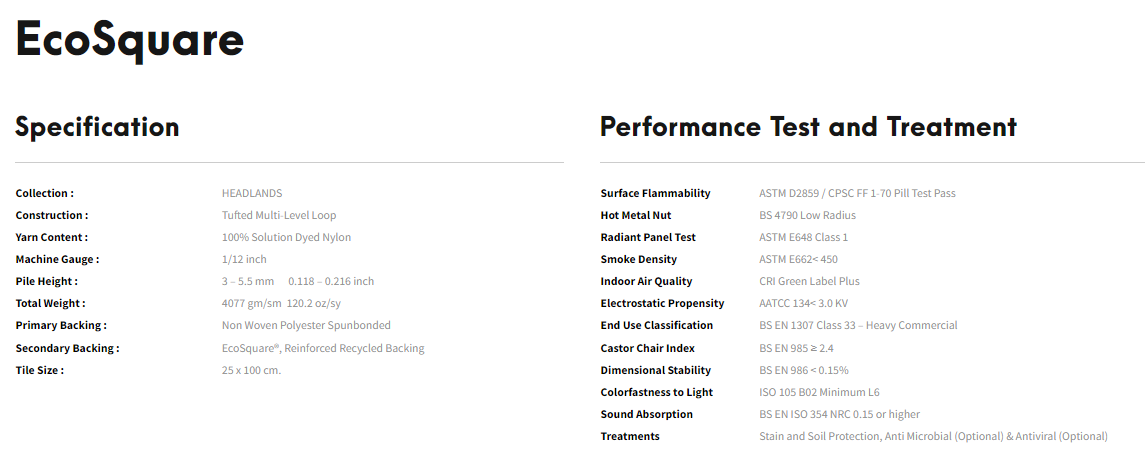Image resolution: width=1145 pixels, height=476 pixels.
Task: Select the ASTM E648 Class 1 text
Action: (803, 237)
